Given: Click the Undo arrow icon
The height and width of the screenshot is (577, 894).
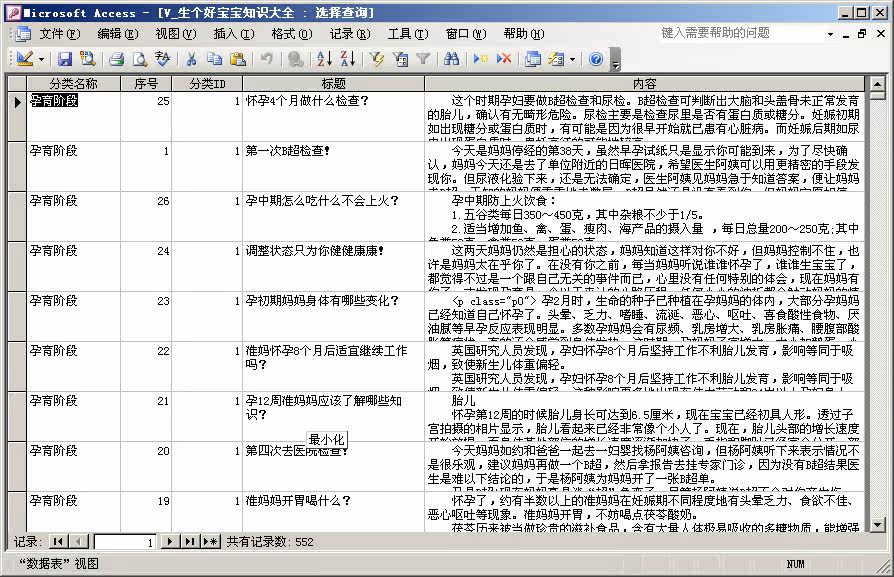Looking at the screenshot, I should coord(266,59).
